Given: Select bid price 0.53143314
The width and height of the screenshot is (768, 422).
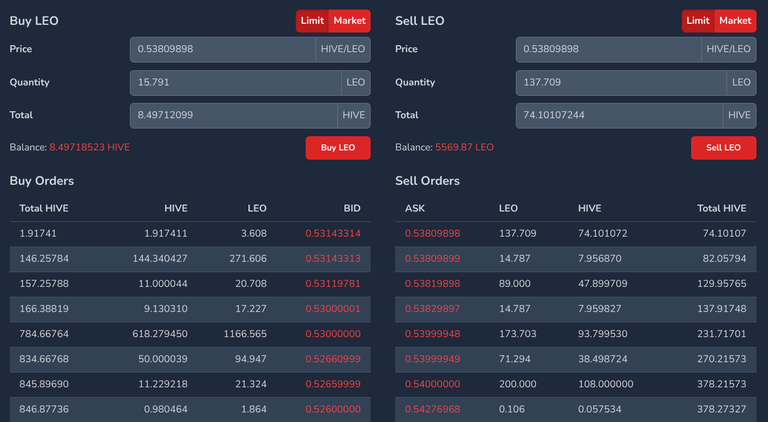Looking at the screenshot, I should tap(333, 234).
